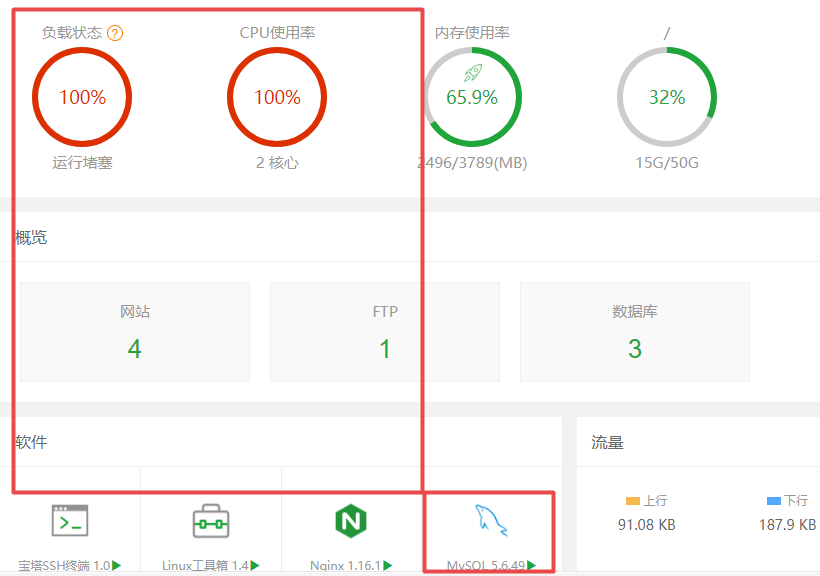
Task: Click the Linux工具箱 toolbox icon
Action: pos(210,520)
